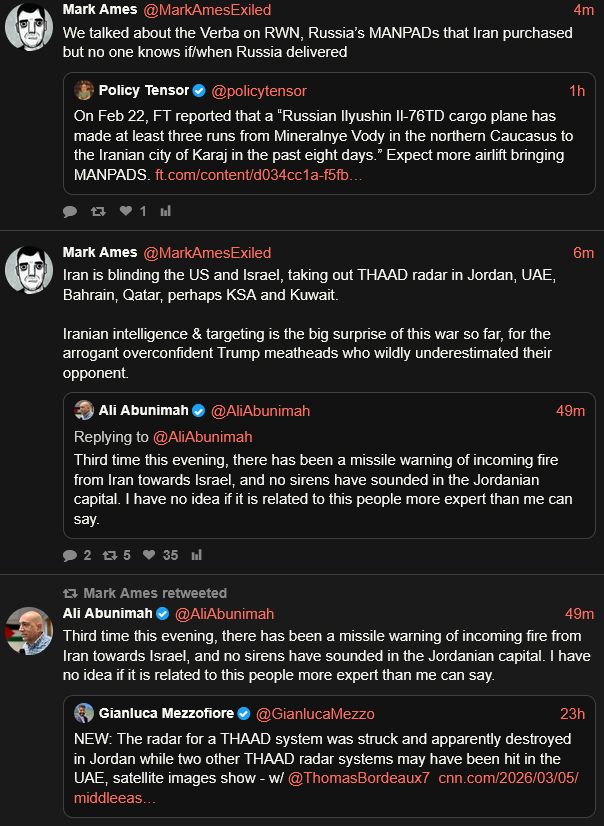Image resolution: width=604 pixels, height=826 pixels.
Task: Open the 23h timestamp on Gianluca's quoted tweet
Action: point(572,713)
